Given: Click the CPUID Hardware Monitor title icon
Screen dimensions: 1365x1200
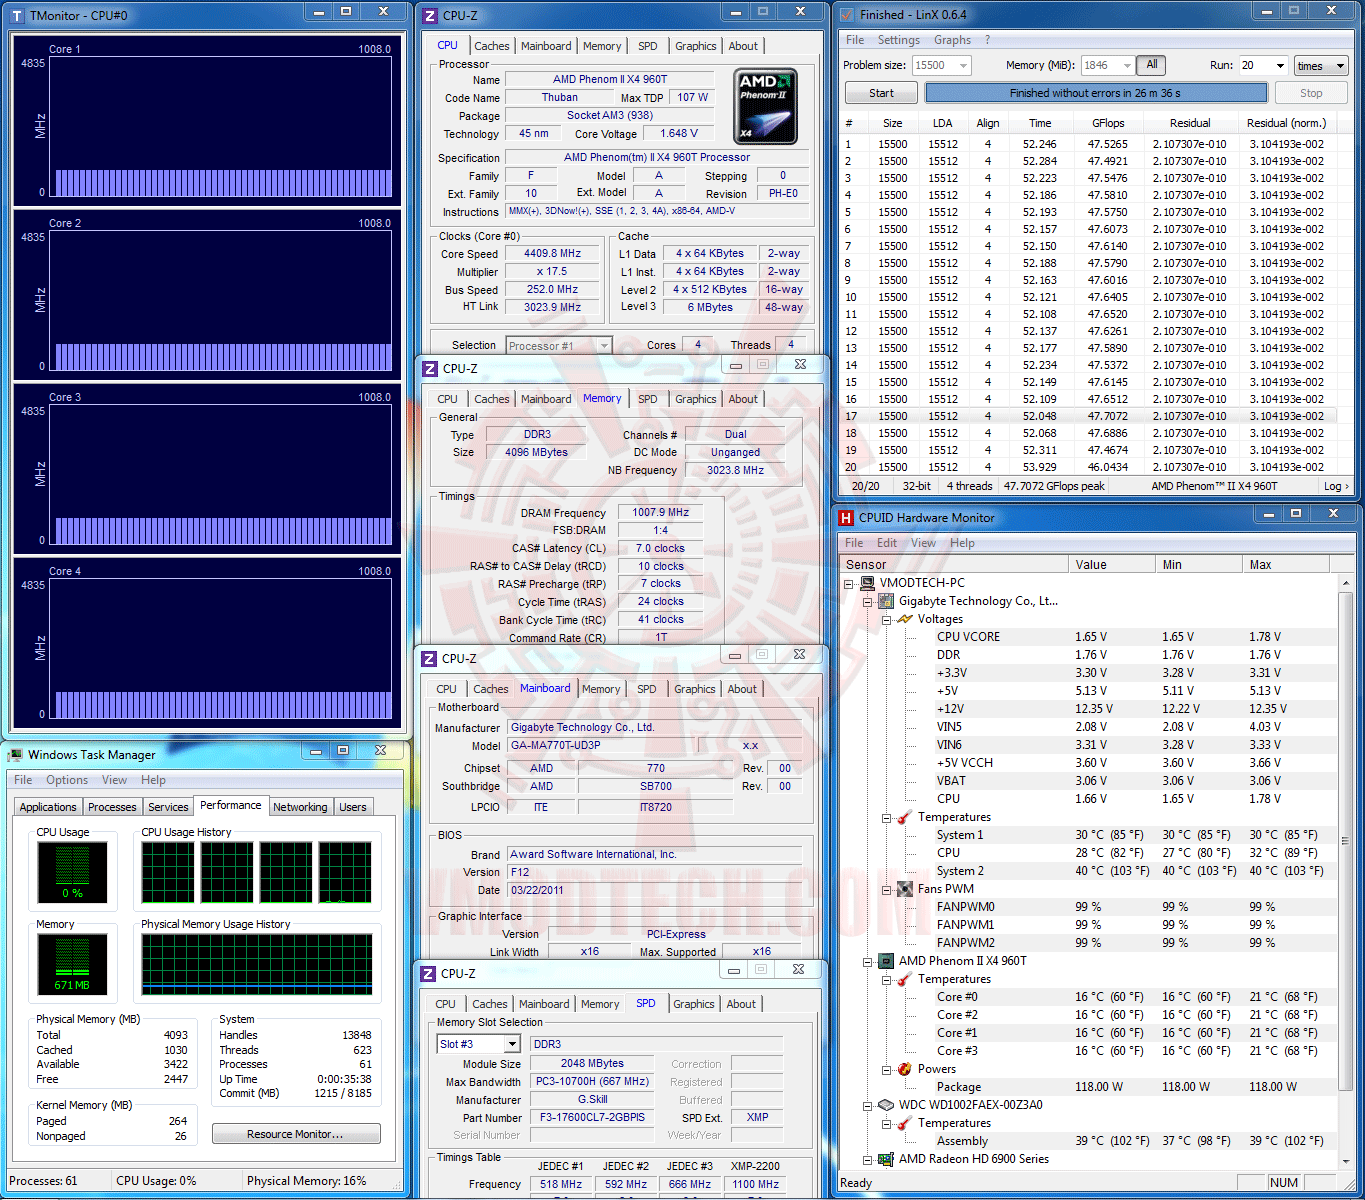Looking at the screenshot, I should [x=846, y=517].
